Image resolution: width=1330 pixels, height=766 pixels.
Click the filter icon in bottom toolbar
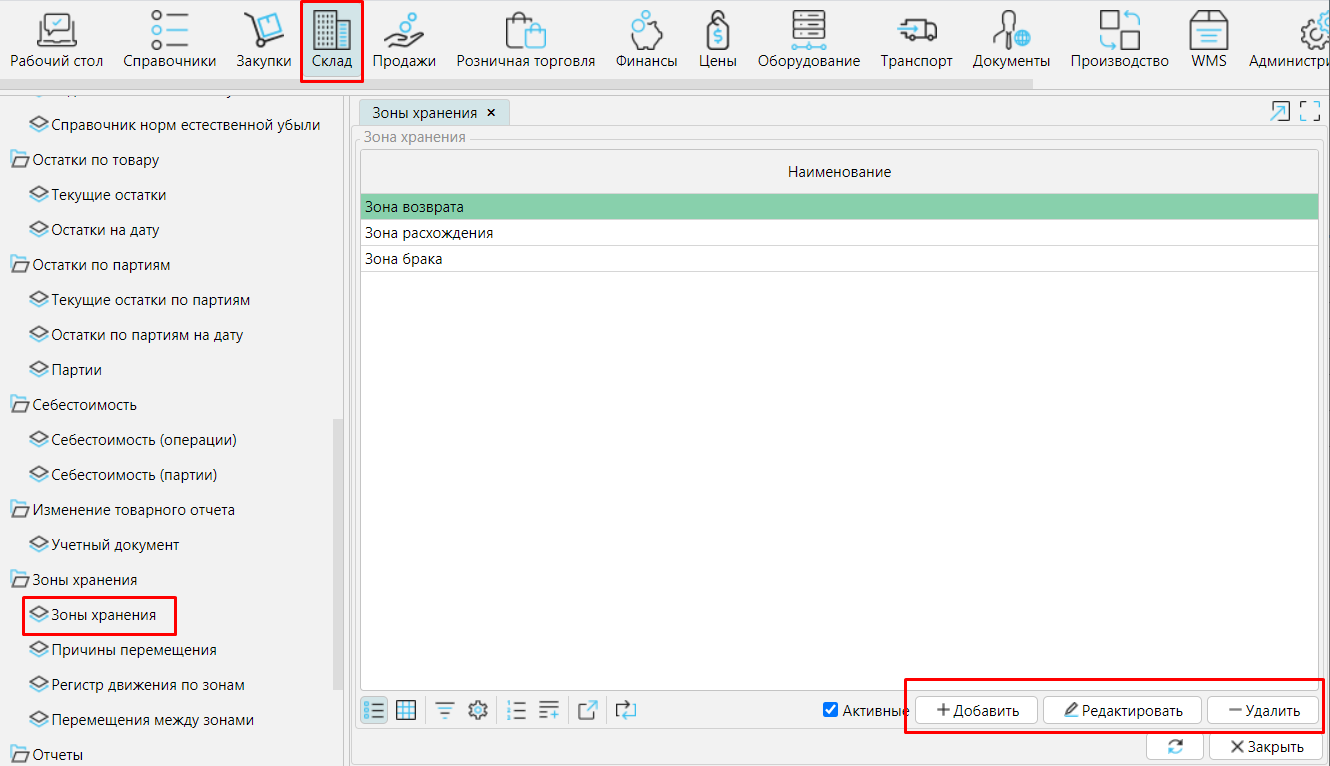click(445, 710)
